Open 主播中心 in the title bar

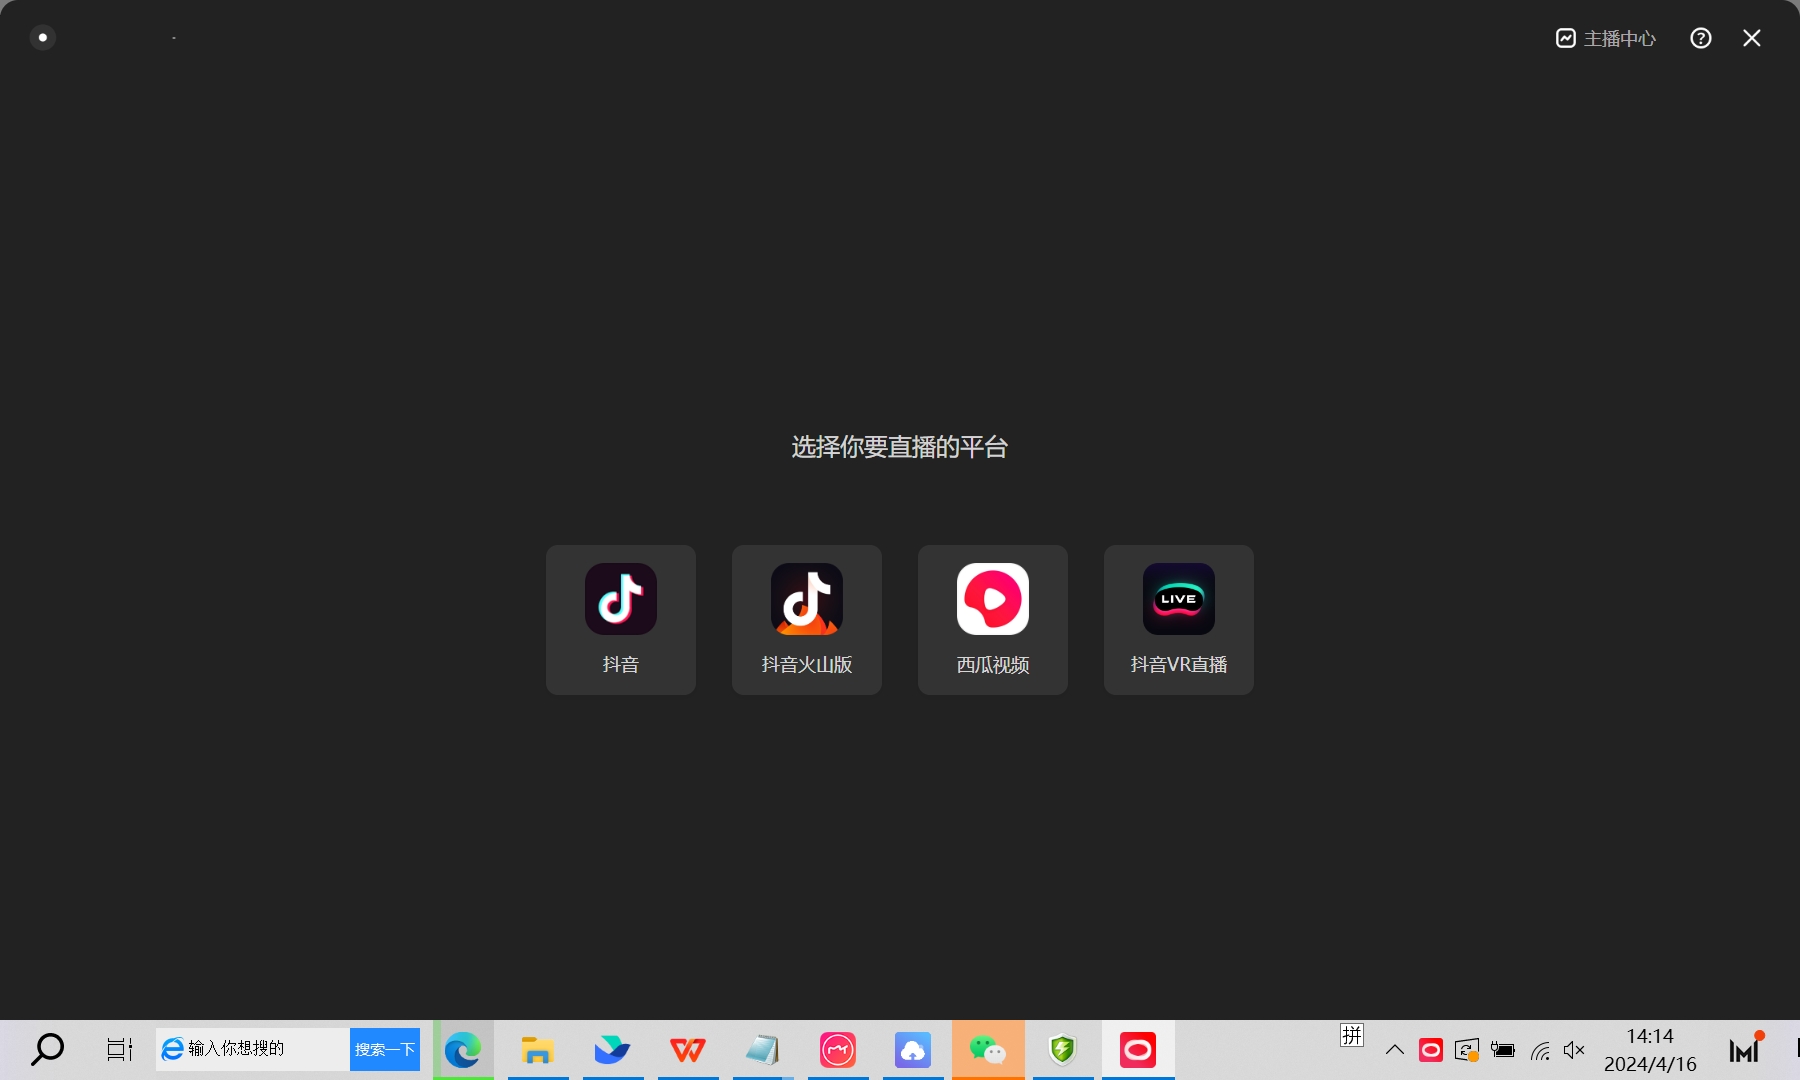point(1606,38)
